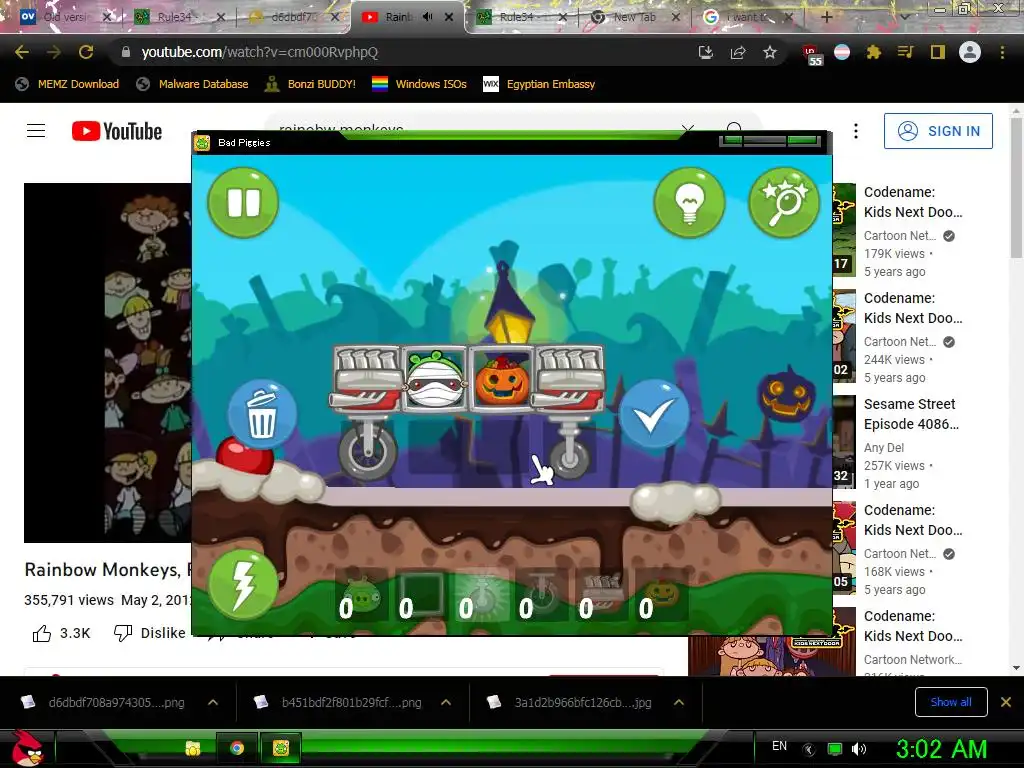Switch to the Google search tab
Viewport: 1024px width, 768px height.
pos(748,17)
